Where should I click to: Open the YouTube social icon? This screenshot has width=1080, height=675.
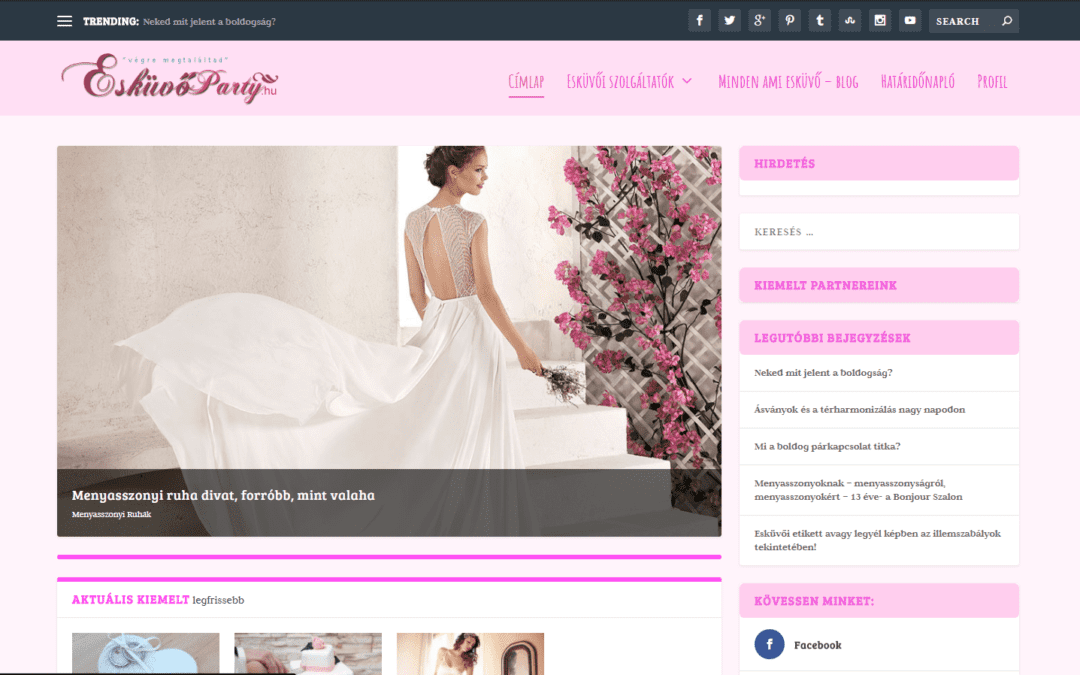tap(910, 21)
